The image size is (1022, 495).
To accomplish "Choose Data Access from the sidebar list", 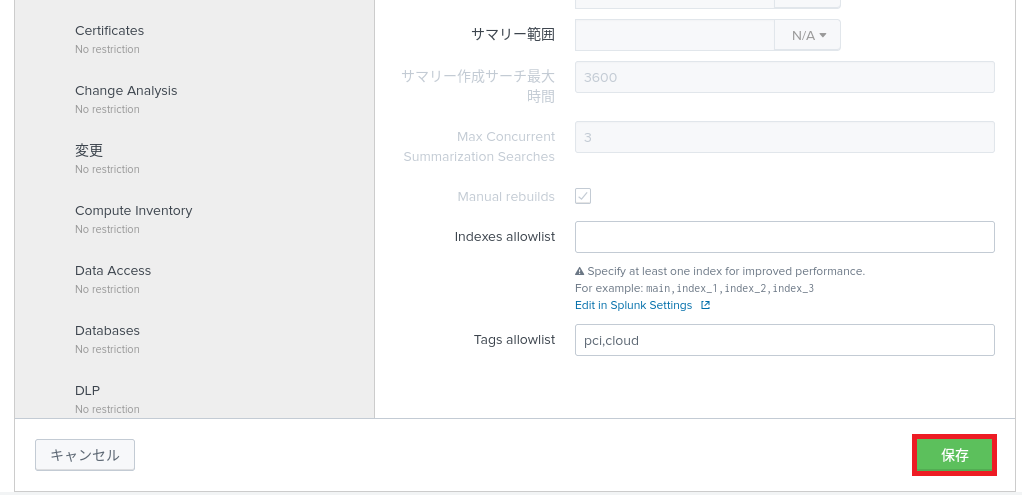I will click(113, 271).
